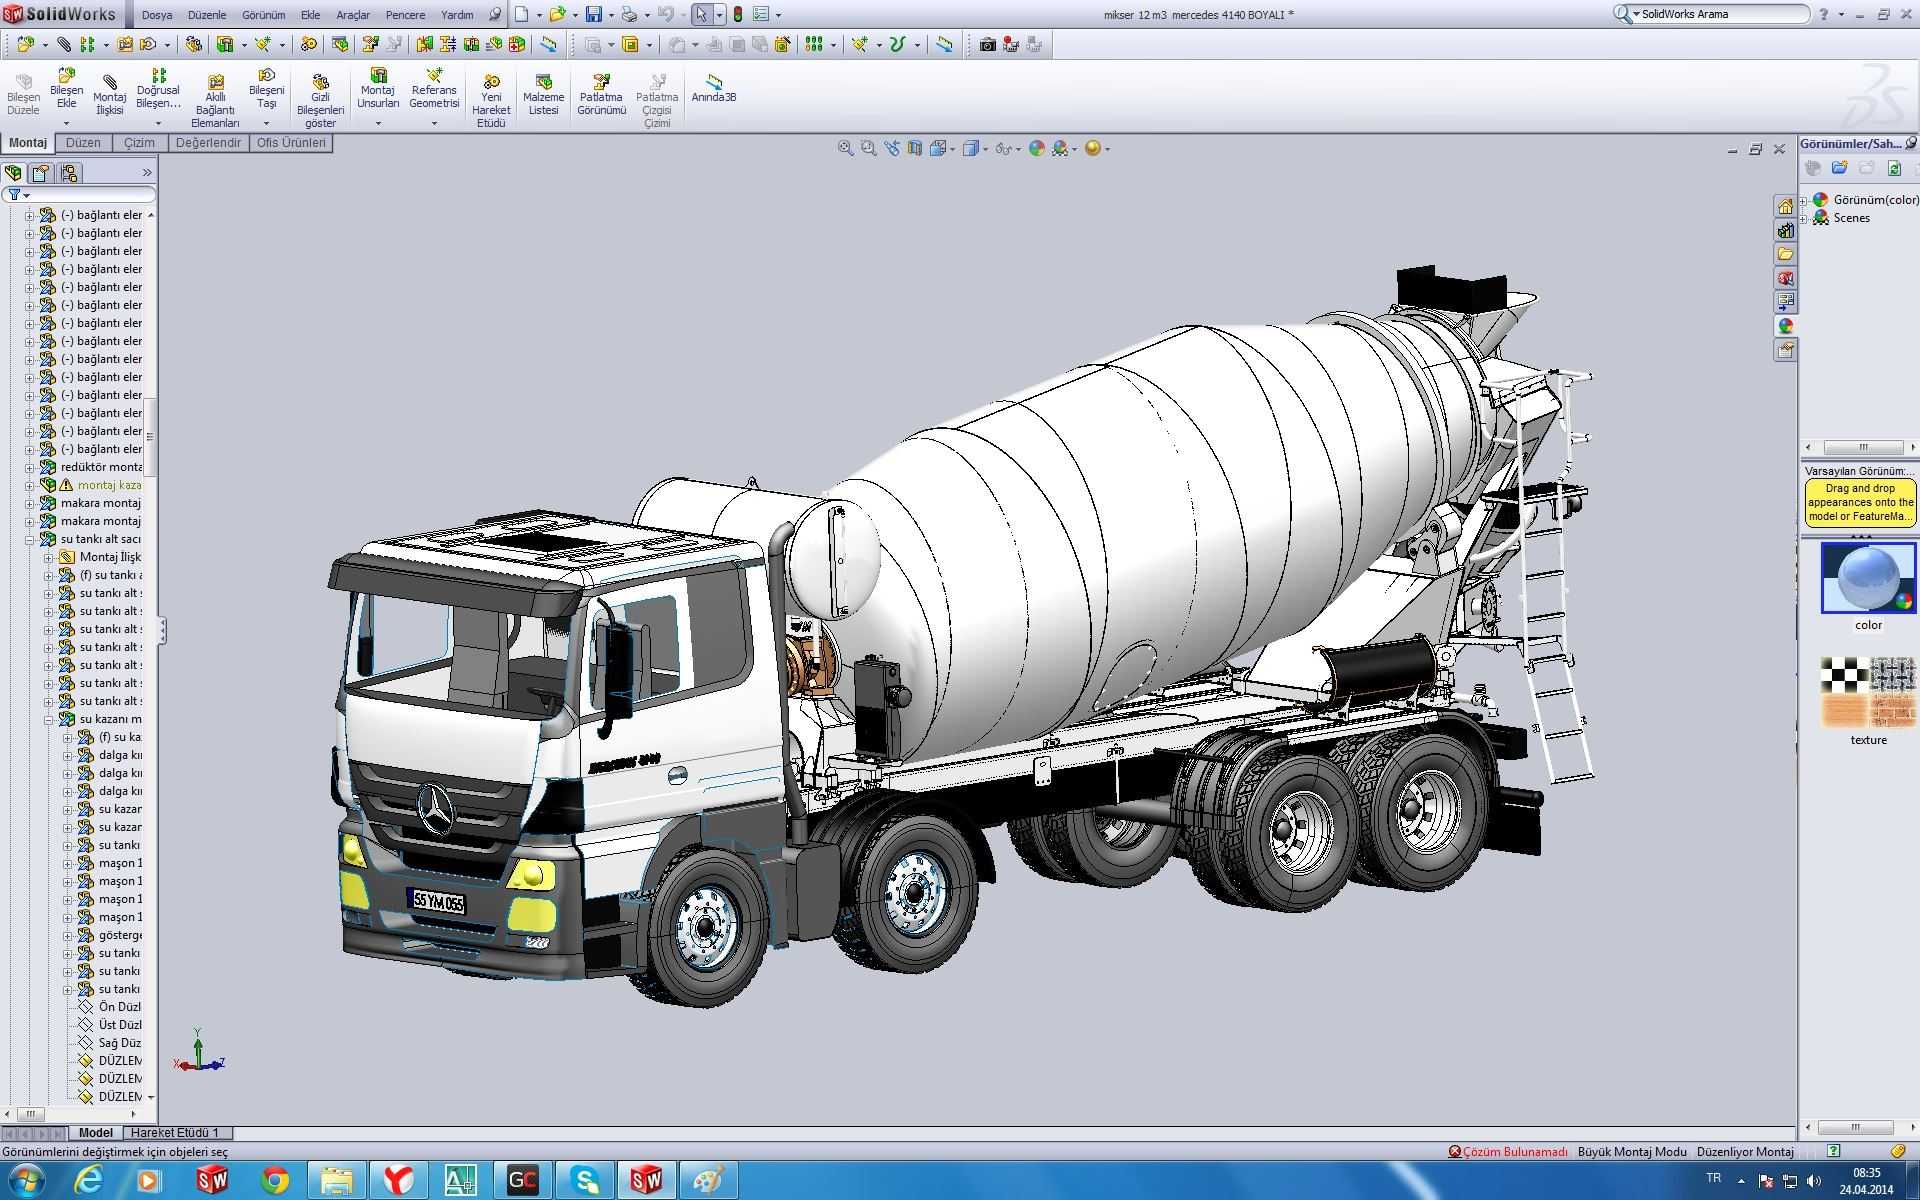Open the Montaj Unsurları dropdown arrow
The image size is (1920, 1200).
(378, 123)
